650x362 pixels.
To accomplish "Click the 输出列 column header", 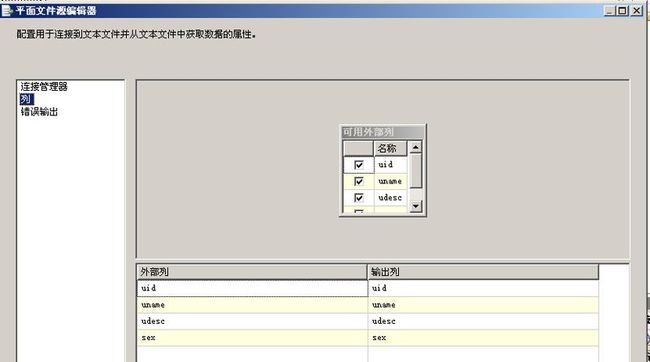I will click(x=483, y=272).
